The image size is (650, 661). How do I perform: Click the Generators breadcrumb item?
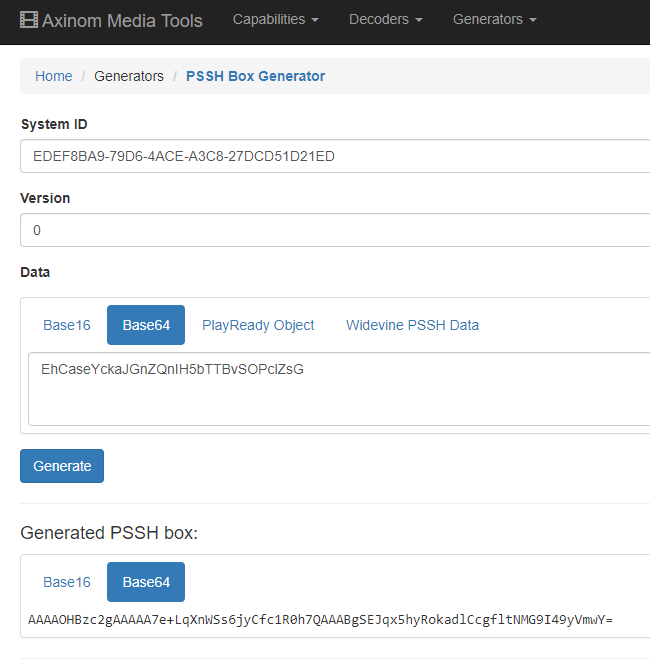[129, 76]
